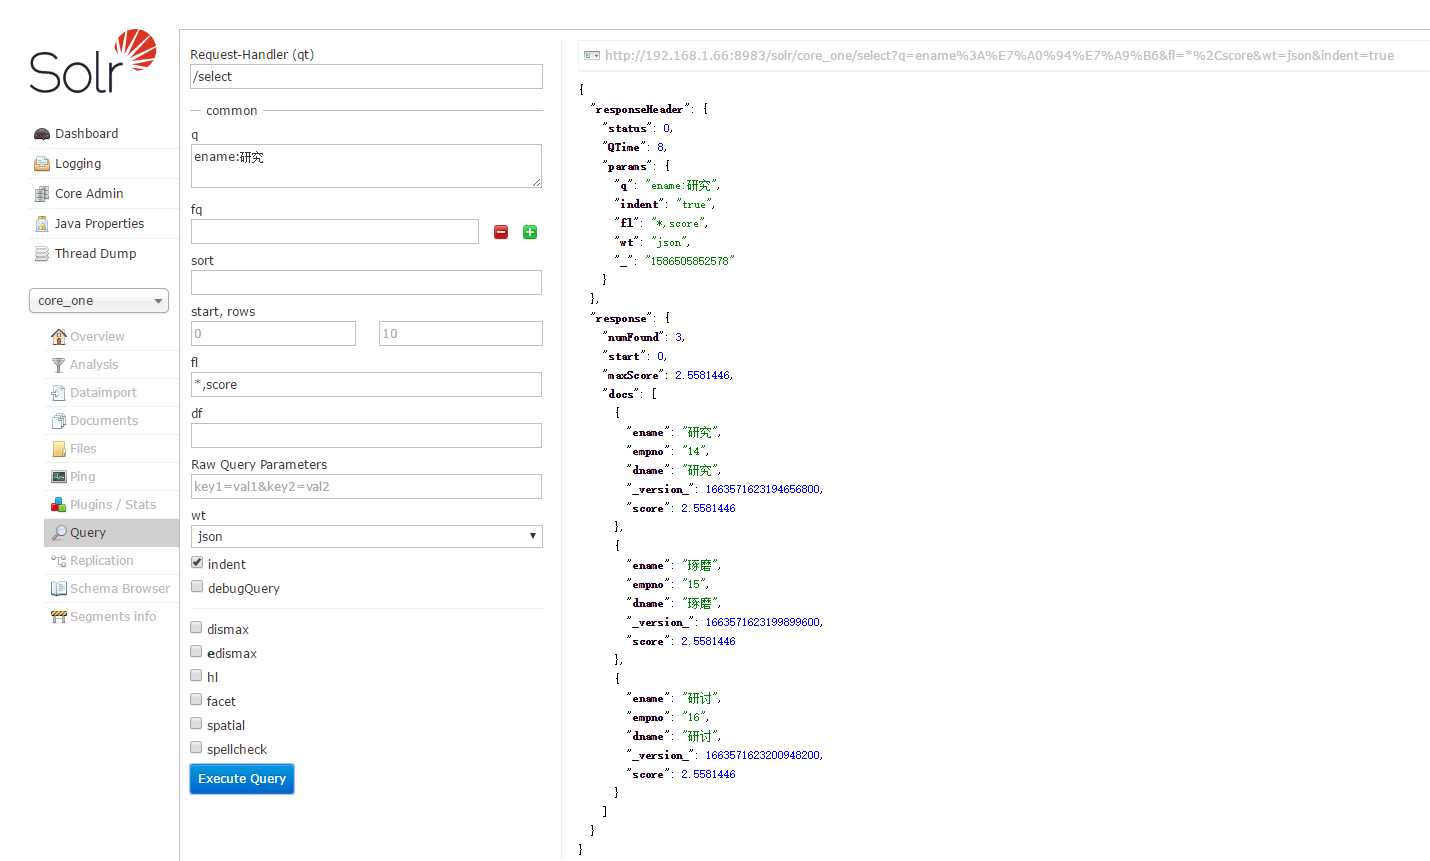Click the Request-Handler /select field

(367, 77)
